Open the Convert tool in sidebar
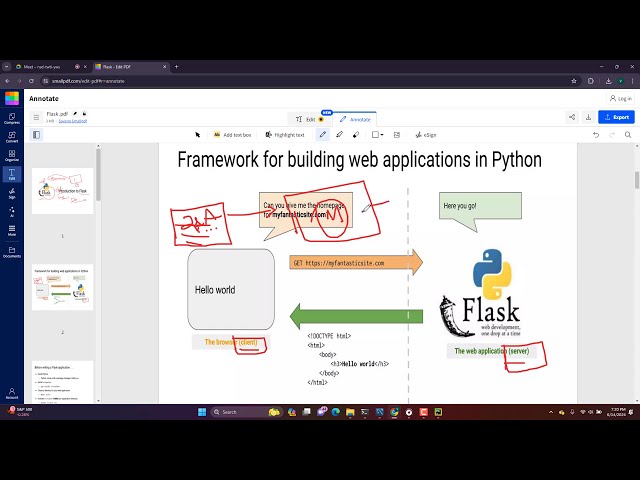This screenshot has width=640, height=480. click(12, 137)
